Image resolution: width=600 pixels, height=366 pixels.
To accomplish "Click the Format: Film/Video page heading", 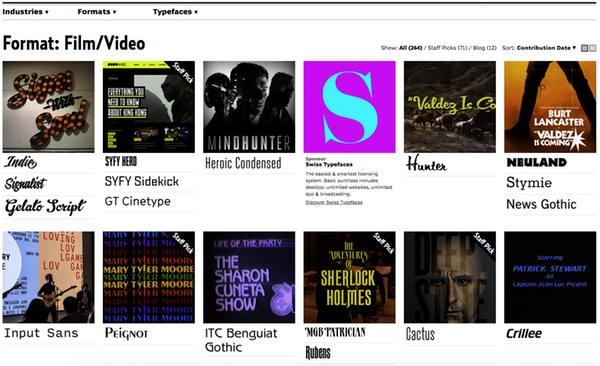I will (74, 43).
